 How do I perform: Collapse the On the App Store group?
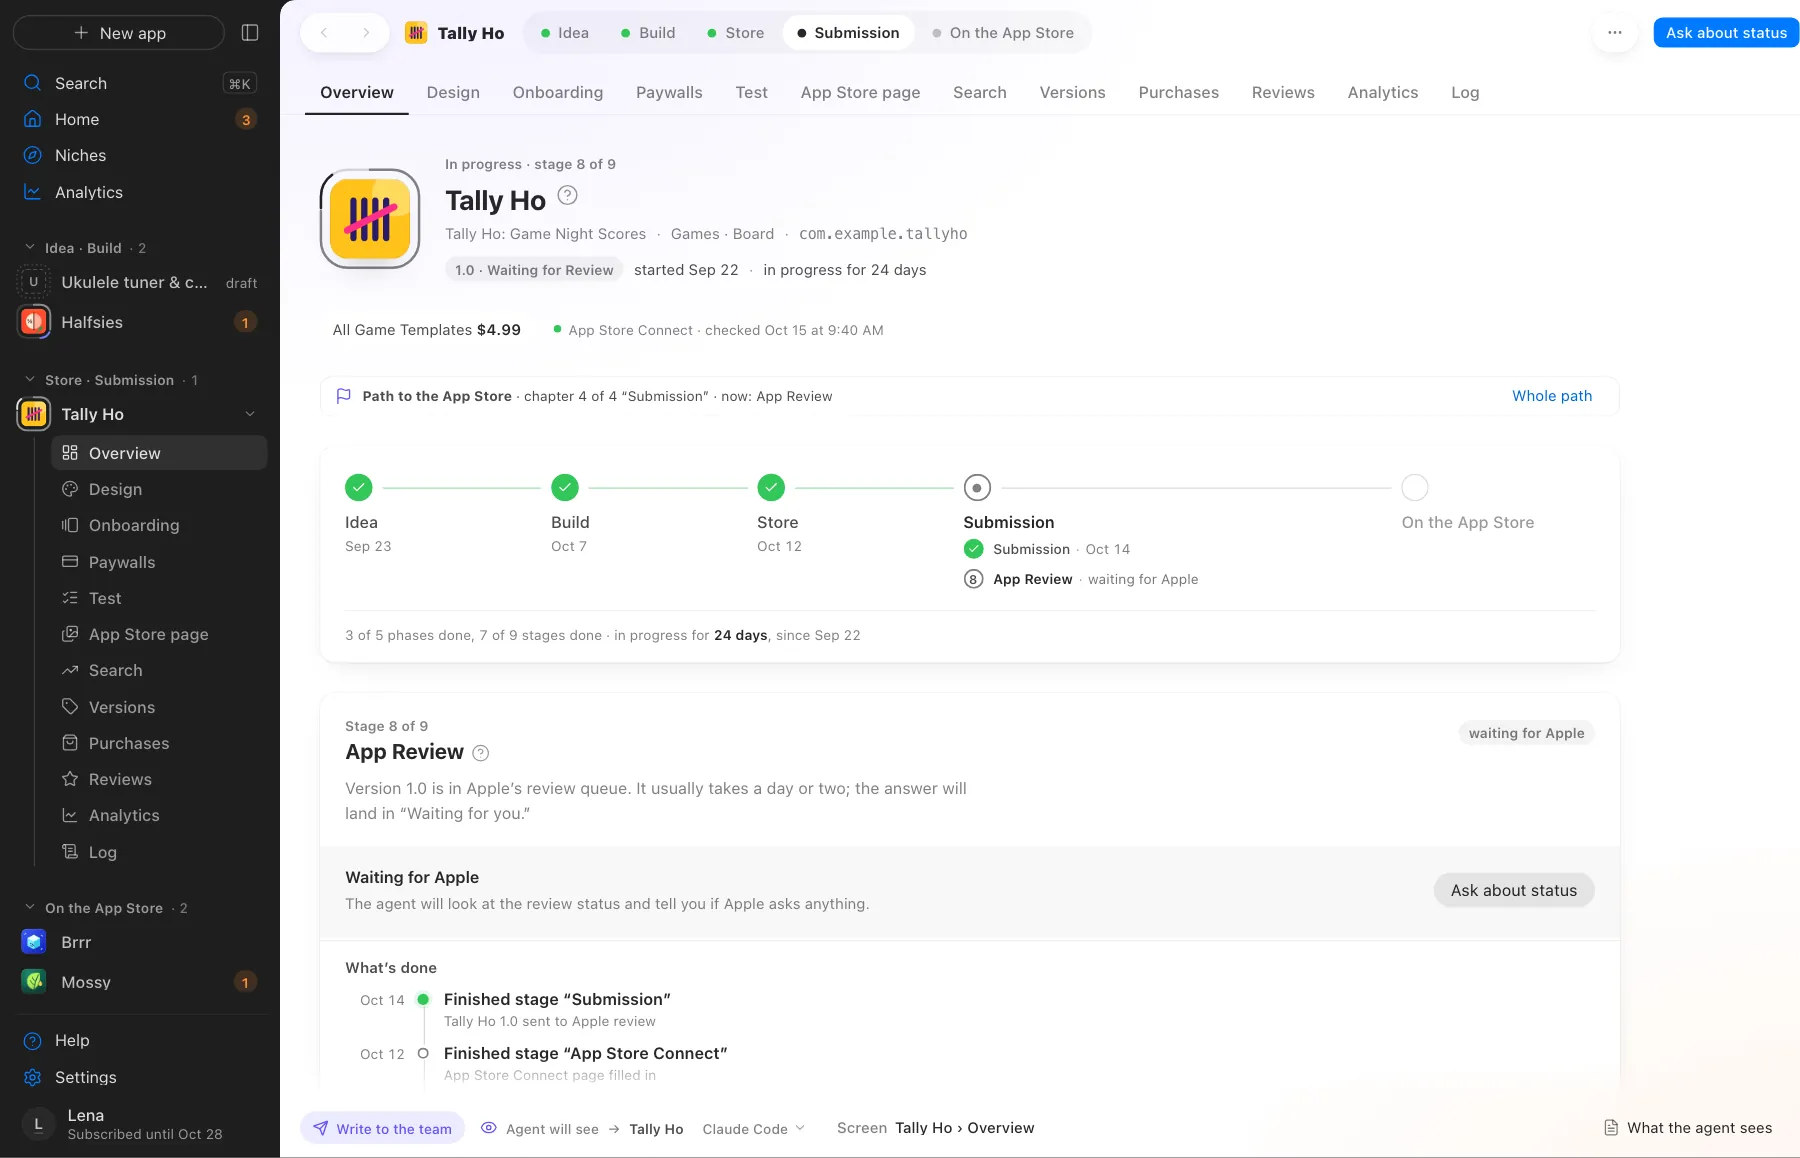click(x=29, y=908)
